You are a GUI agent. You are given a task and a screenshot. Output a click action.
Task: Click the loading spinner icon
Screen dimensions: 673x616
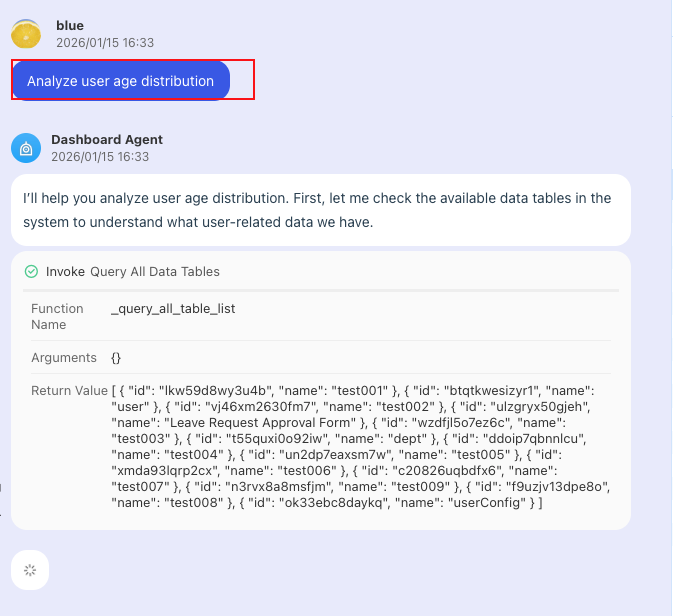pyautogui.click(x=30, y=570)
